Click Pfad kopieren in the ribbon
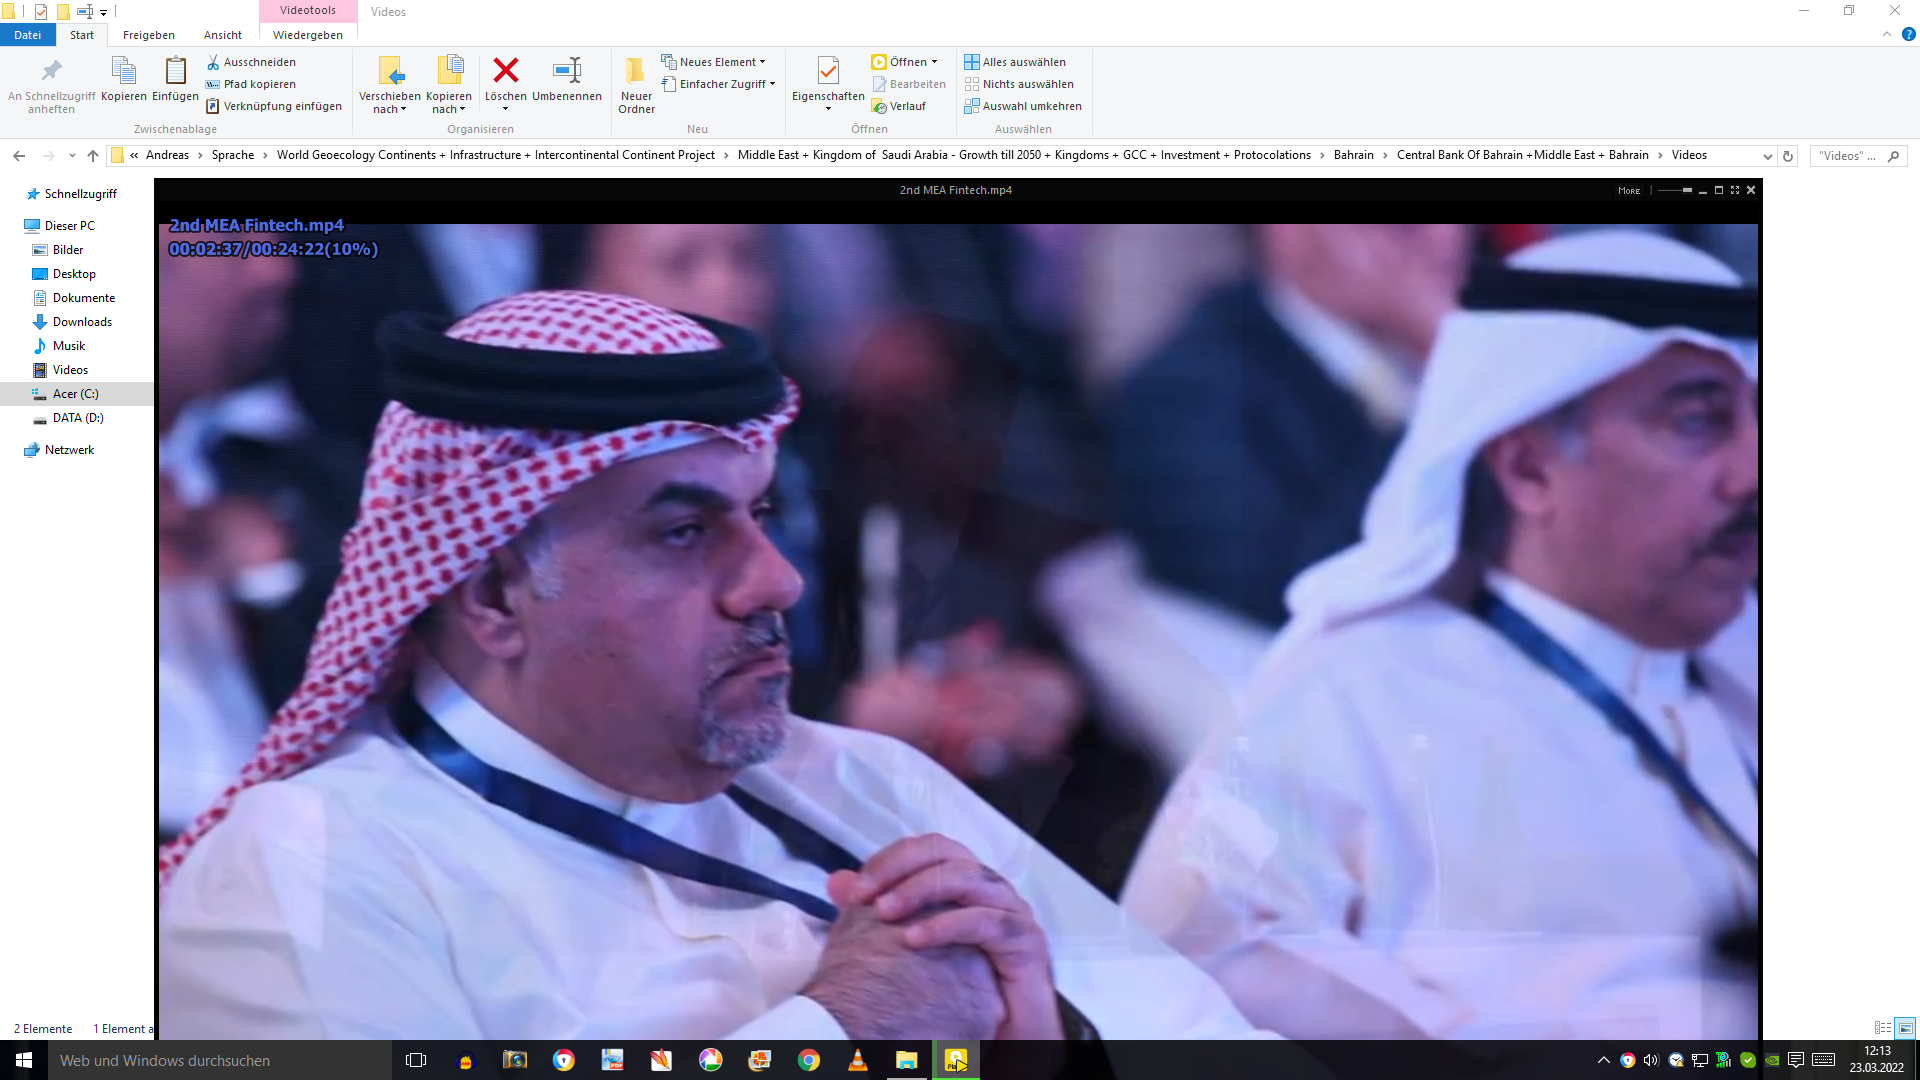This screenshot has height=1080, width=1920. tap(251, 84)
